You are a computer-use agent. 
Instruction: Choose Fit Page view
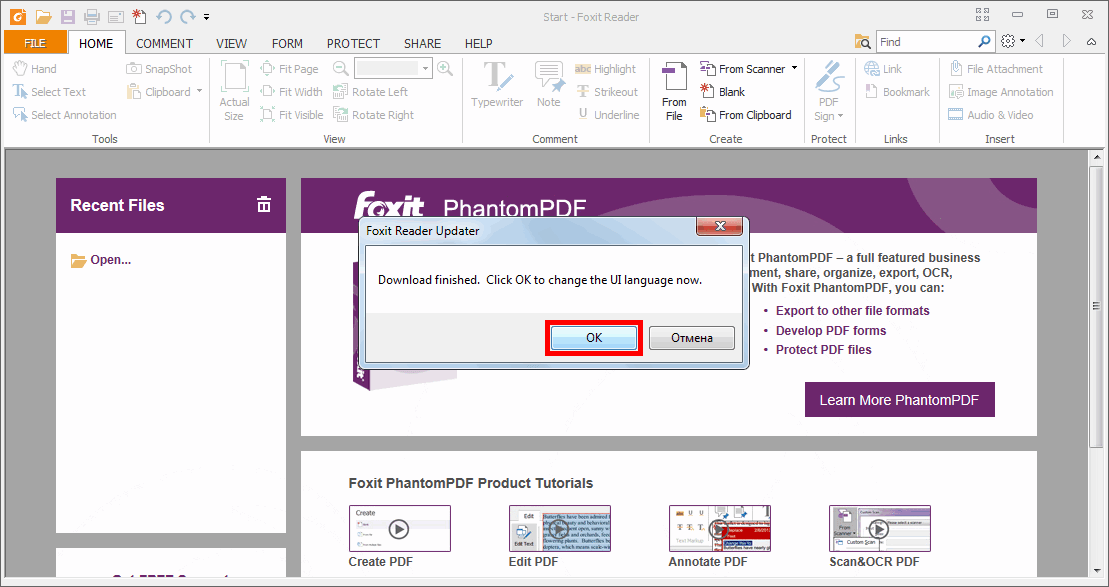(289, 69)
